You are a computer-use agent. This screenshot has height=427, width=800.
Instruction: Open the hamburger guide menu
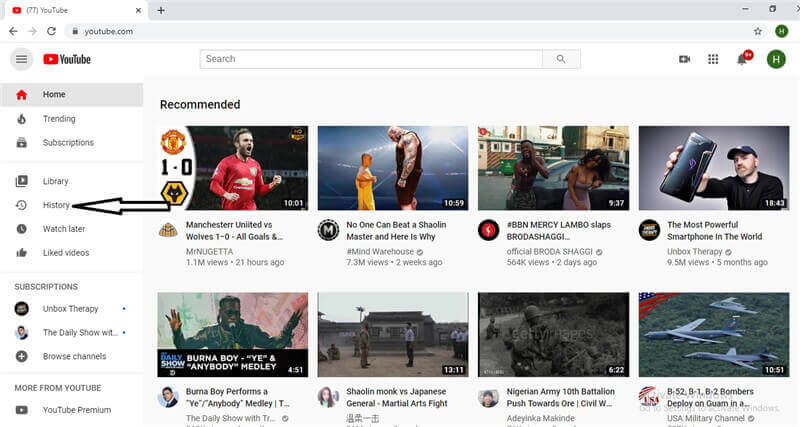(21, 59)
